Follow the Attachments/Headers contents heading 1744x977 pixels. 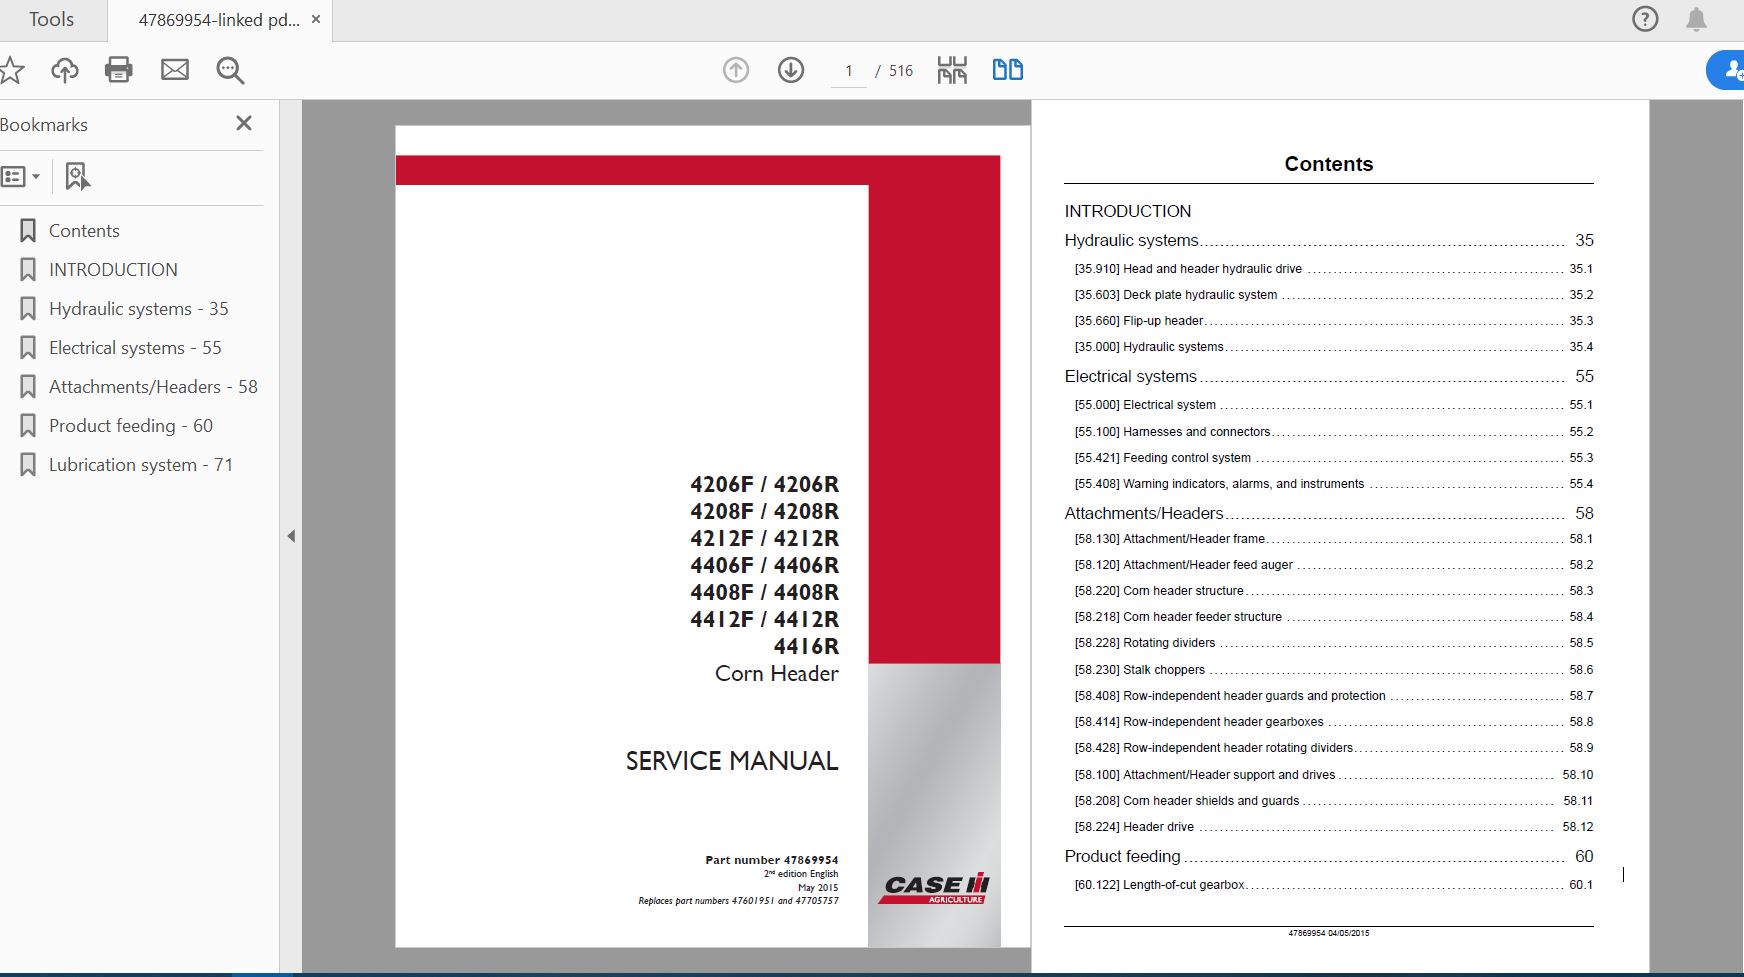click(1329, 514)
